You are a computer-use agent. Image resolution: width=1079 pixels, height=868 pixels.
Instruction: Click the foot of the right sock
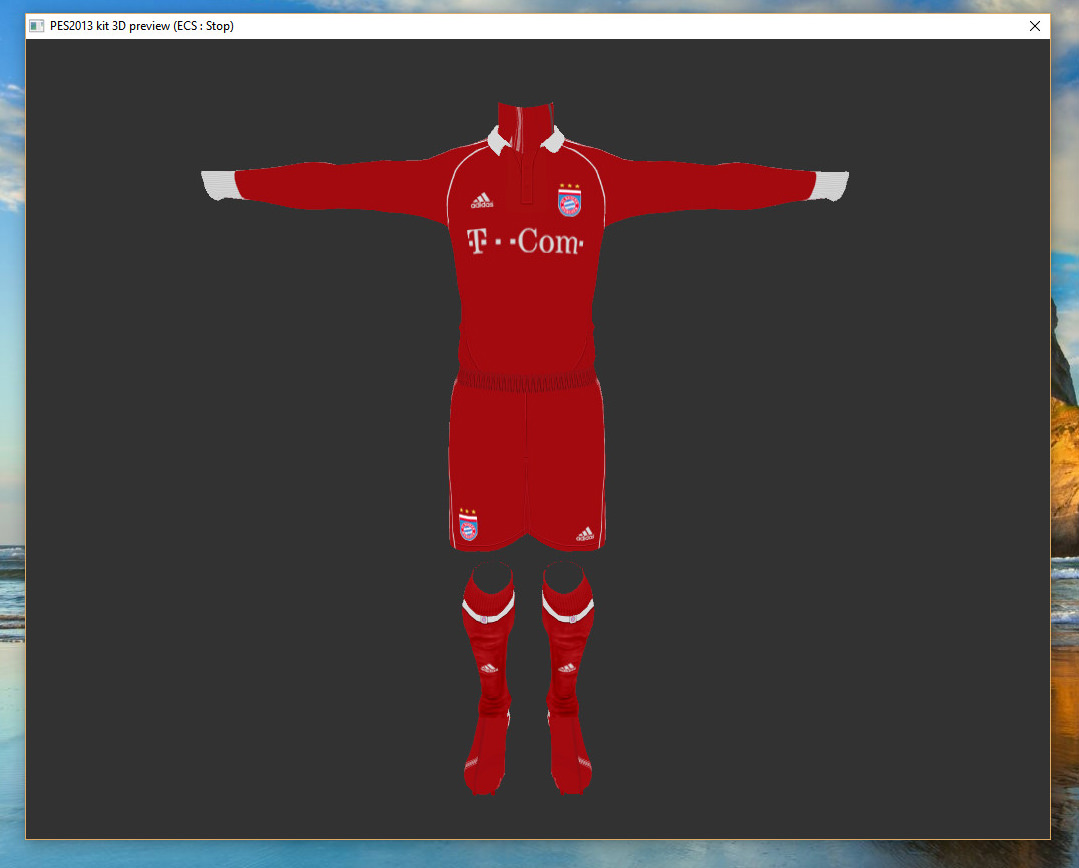pos(570,765)
